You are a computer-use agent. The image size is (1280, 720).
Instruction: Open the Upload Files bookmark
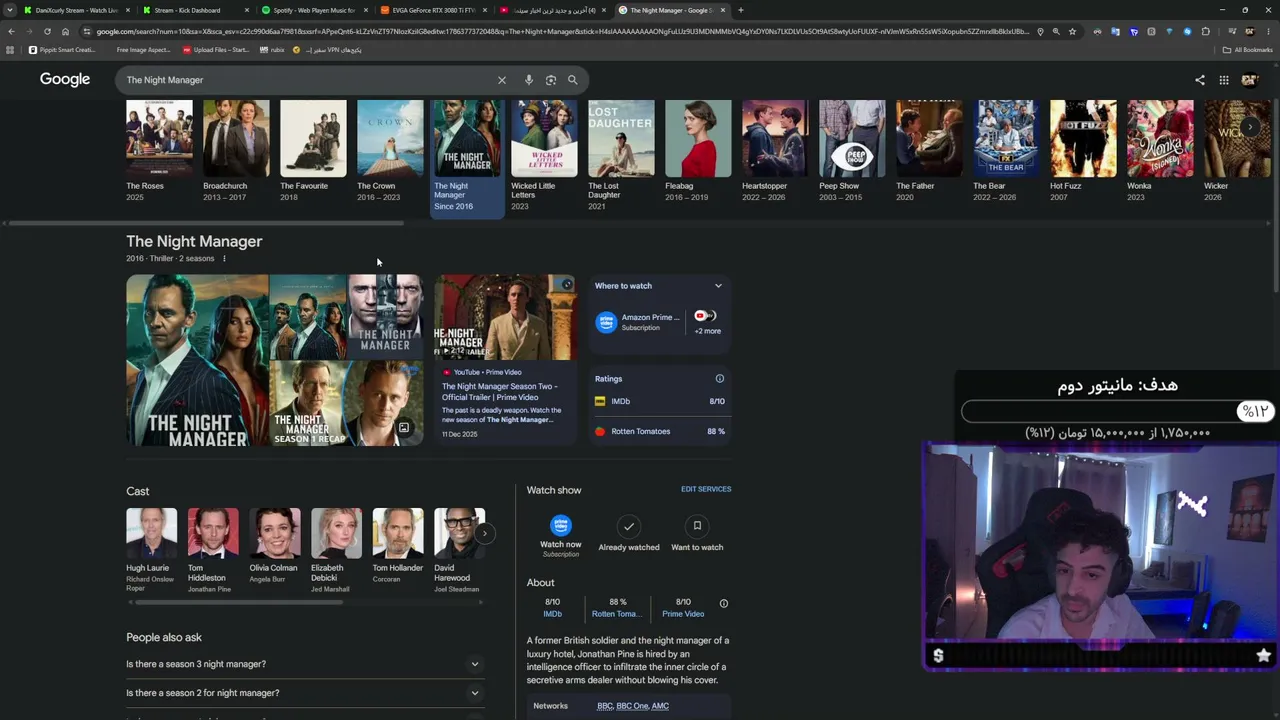point(216,50)
